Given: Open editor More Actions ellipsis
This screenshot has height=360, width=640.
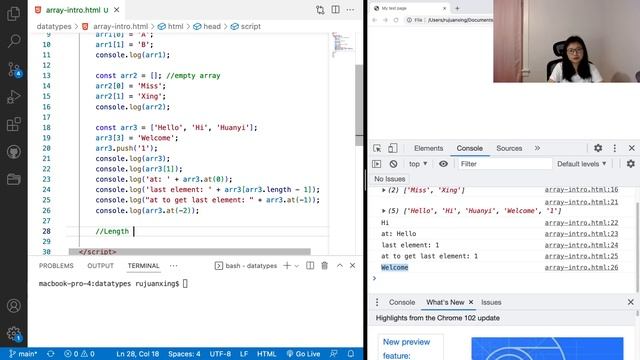Looking at the screenshot, I should click(x=350, y=10).
